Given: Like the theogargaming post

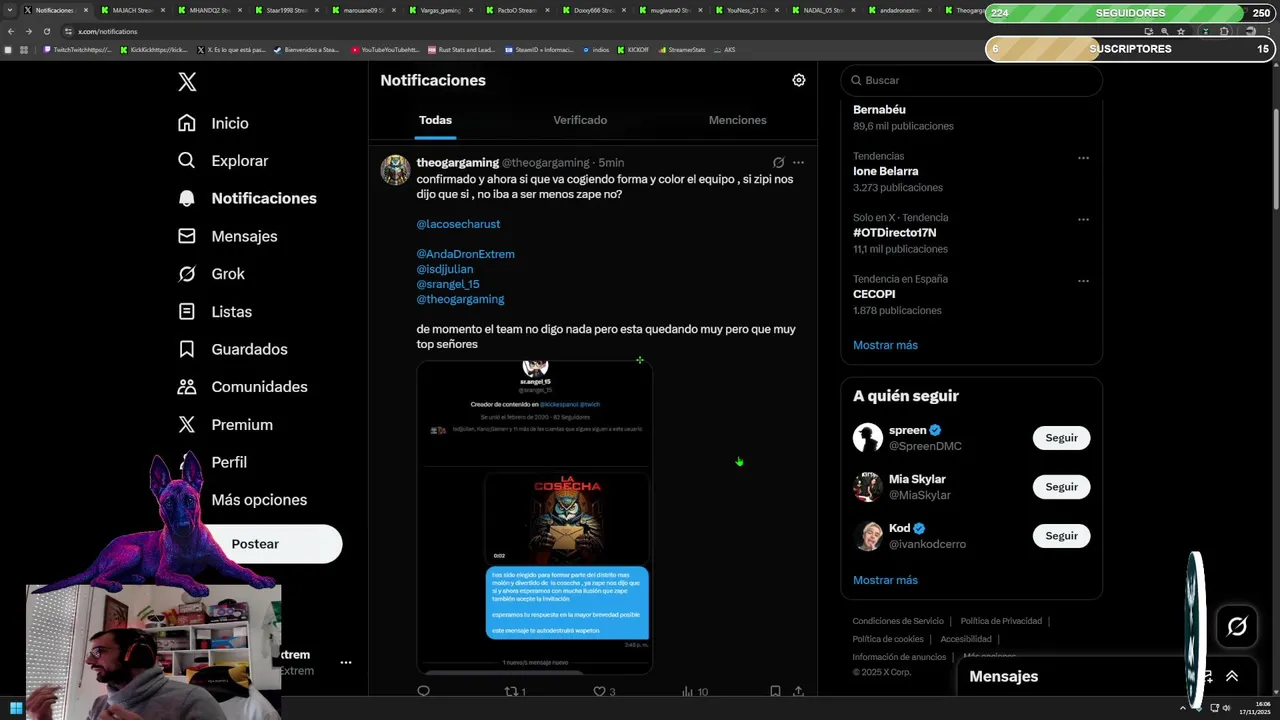Looking at the screenshot, I should 604,691.
